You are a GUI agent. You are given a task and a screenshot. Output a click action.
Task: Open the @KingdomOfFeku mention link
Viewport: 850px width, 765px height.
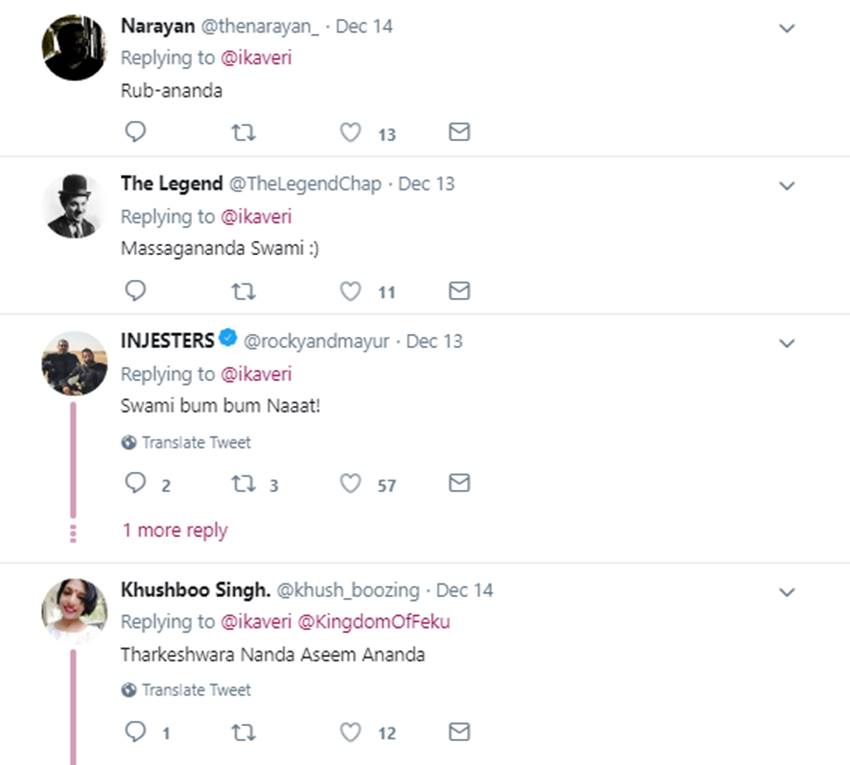tap(374, 621)
